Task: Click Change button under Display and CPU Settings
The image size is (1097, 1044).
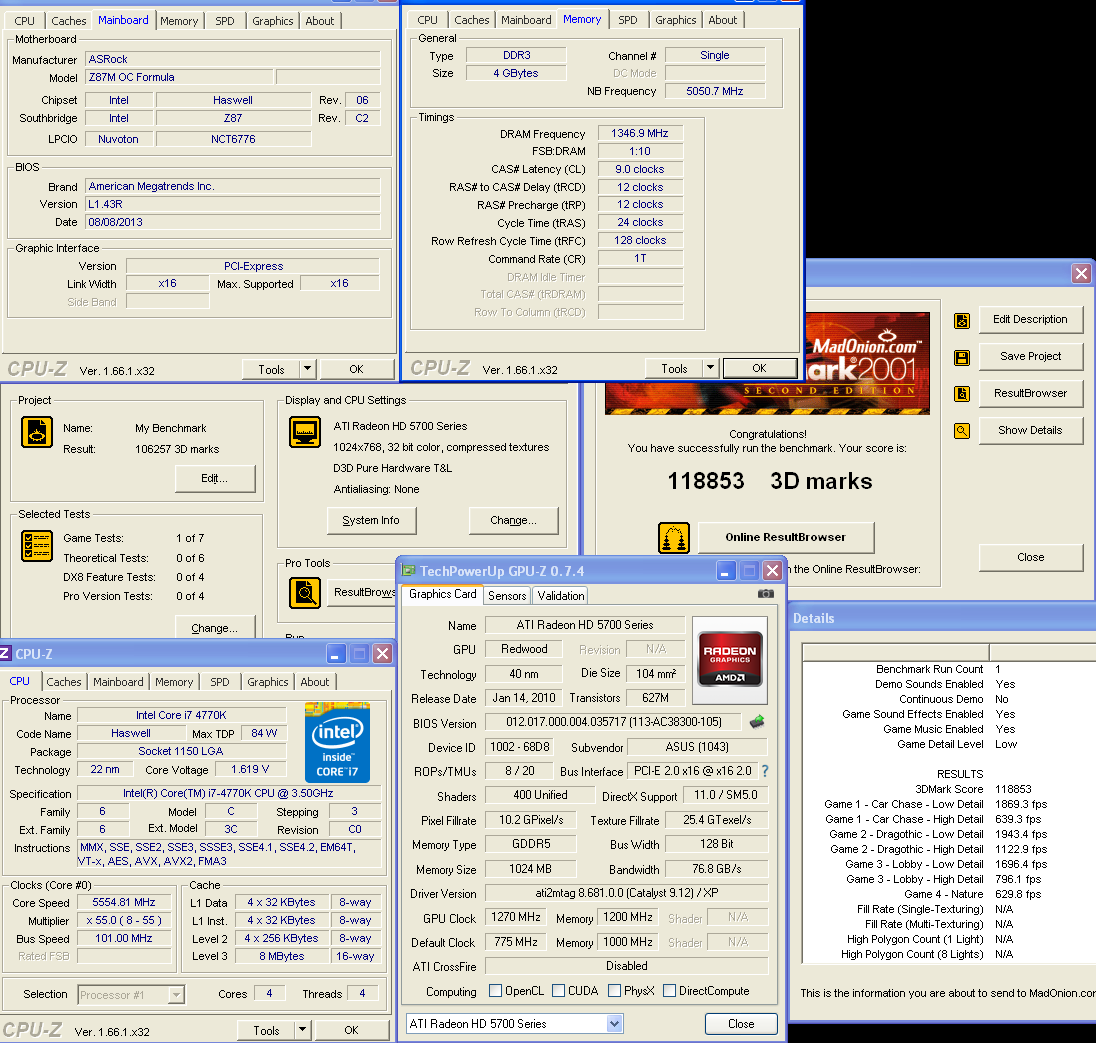Action: coord(514,521)
